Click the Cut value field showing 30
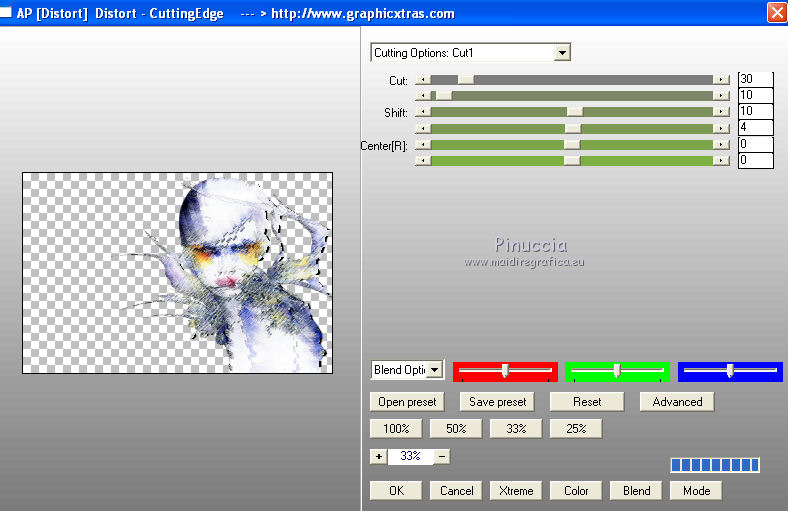This screenshot has width=788, height=511. pyautogui.click(x=755, y=79)
